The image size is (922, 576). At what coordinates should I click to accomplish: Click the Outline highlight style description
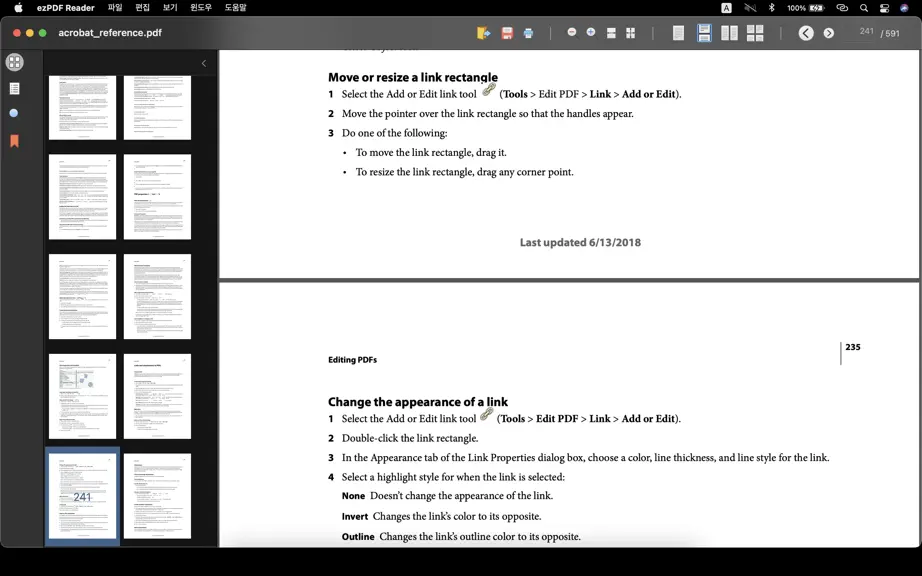coord(461,536)
